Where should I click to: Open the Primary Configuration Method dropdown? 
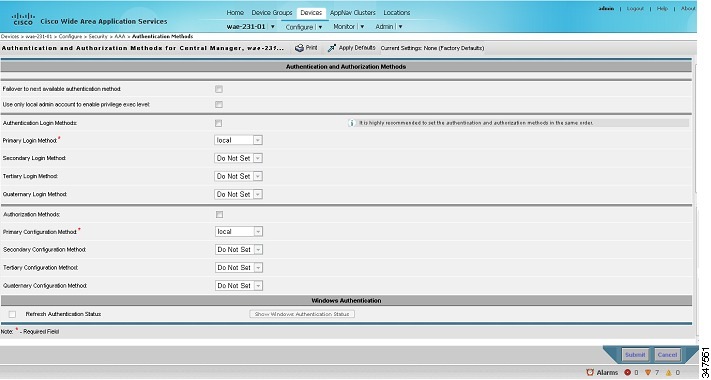[239, 232]
